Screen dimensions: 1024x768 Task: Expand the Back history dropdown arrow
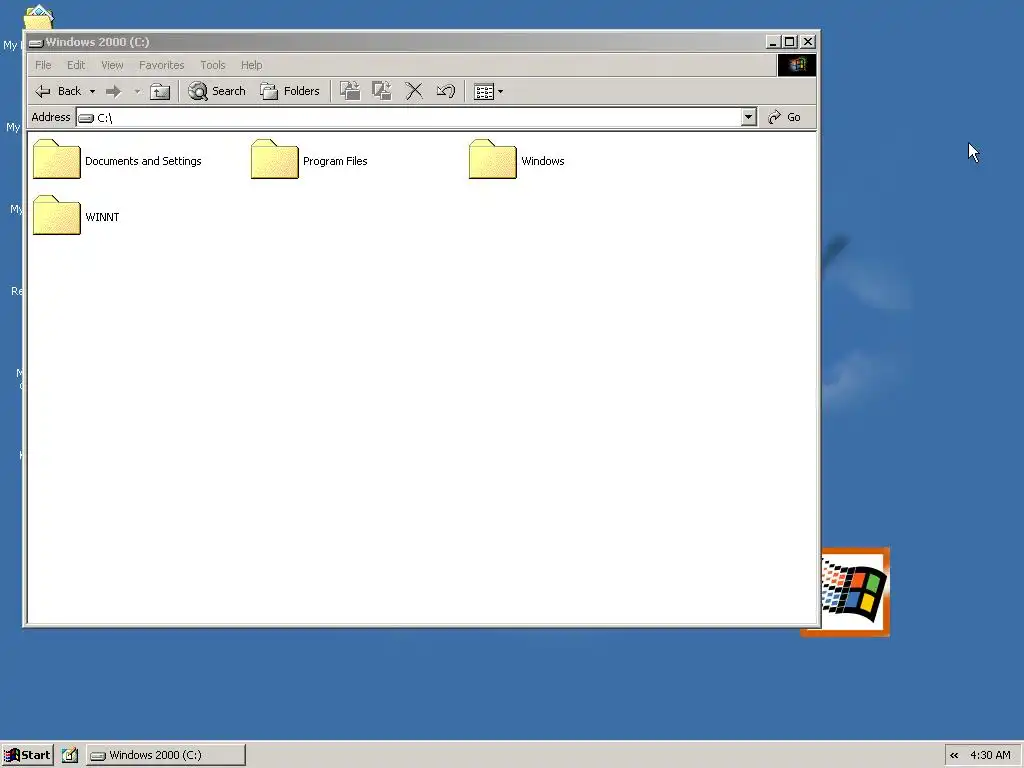pyautogui.click(x=92, y=91)
